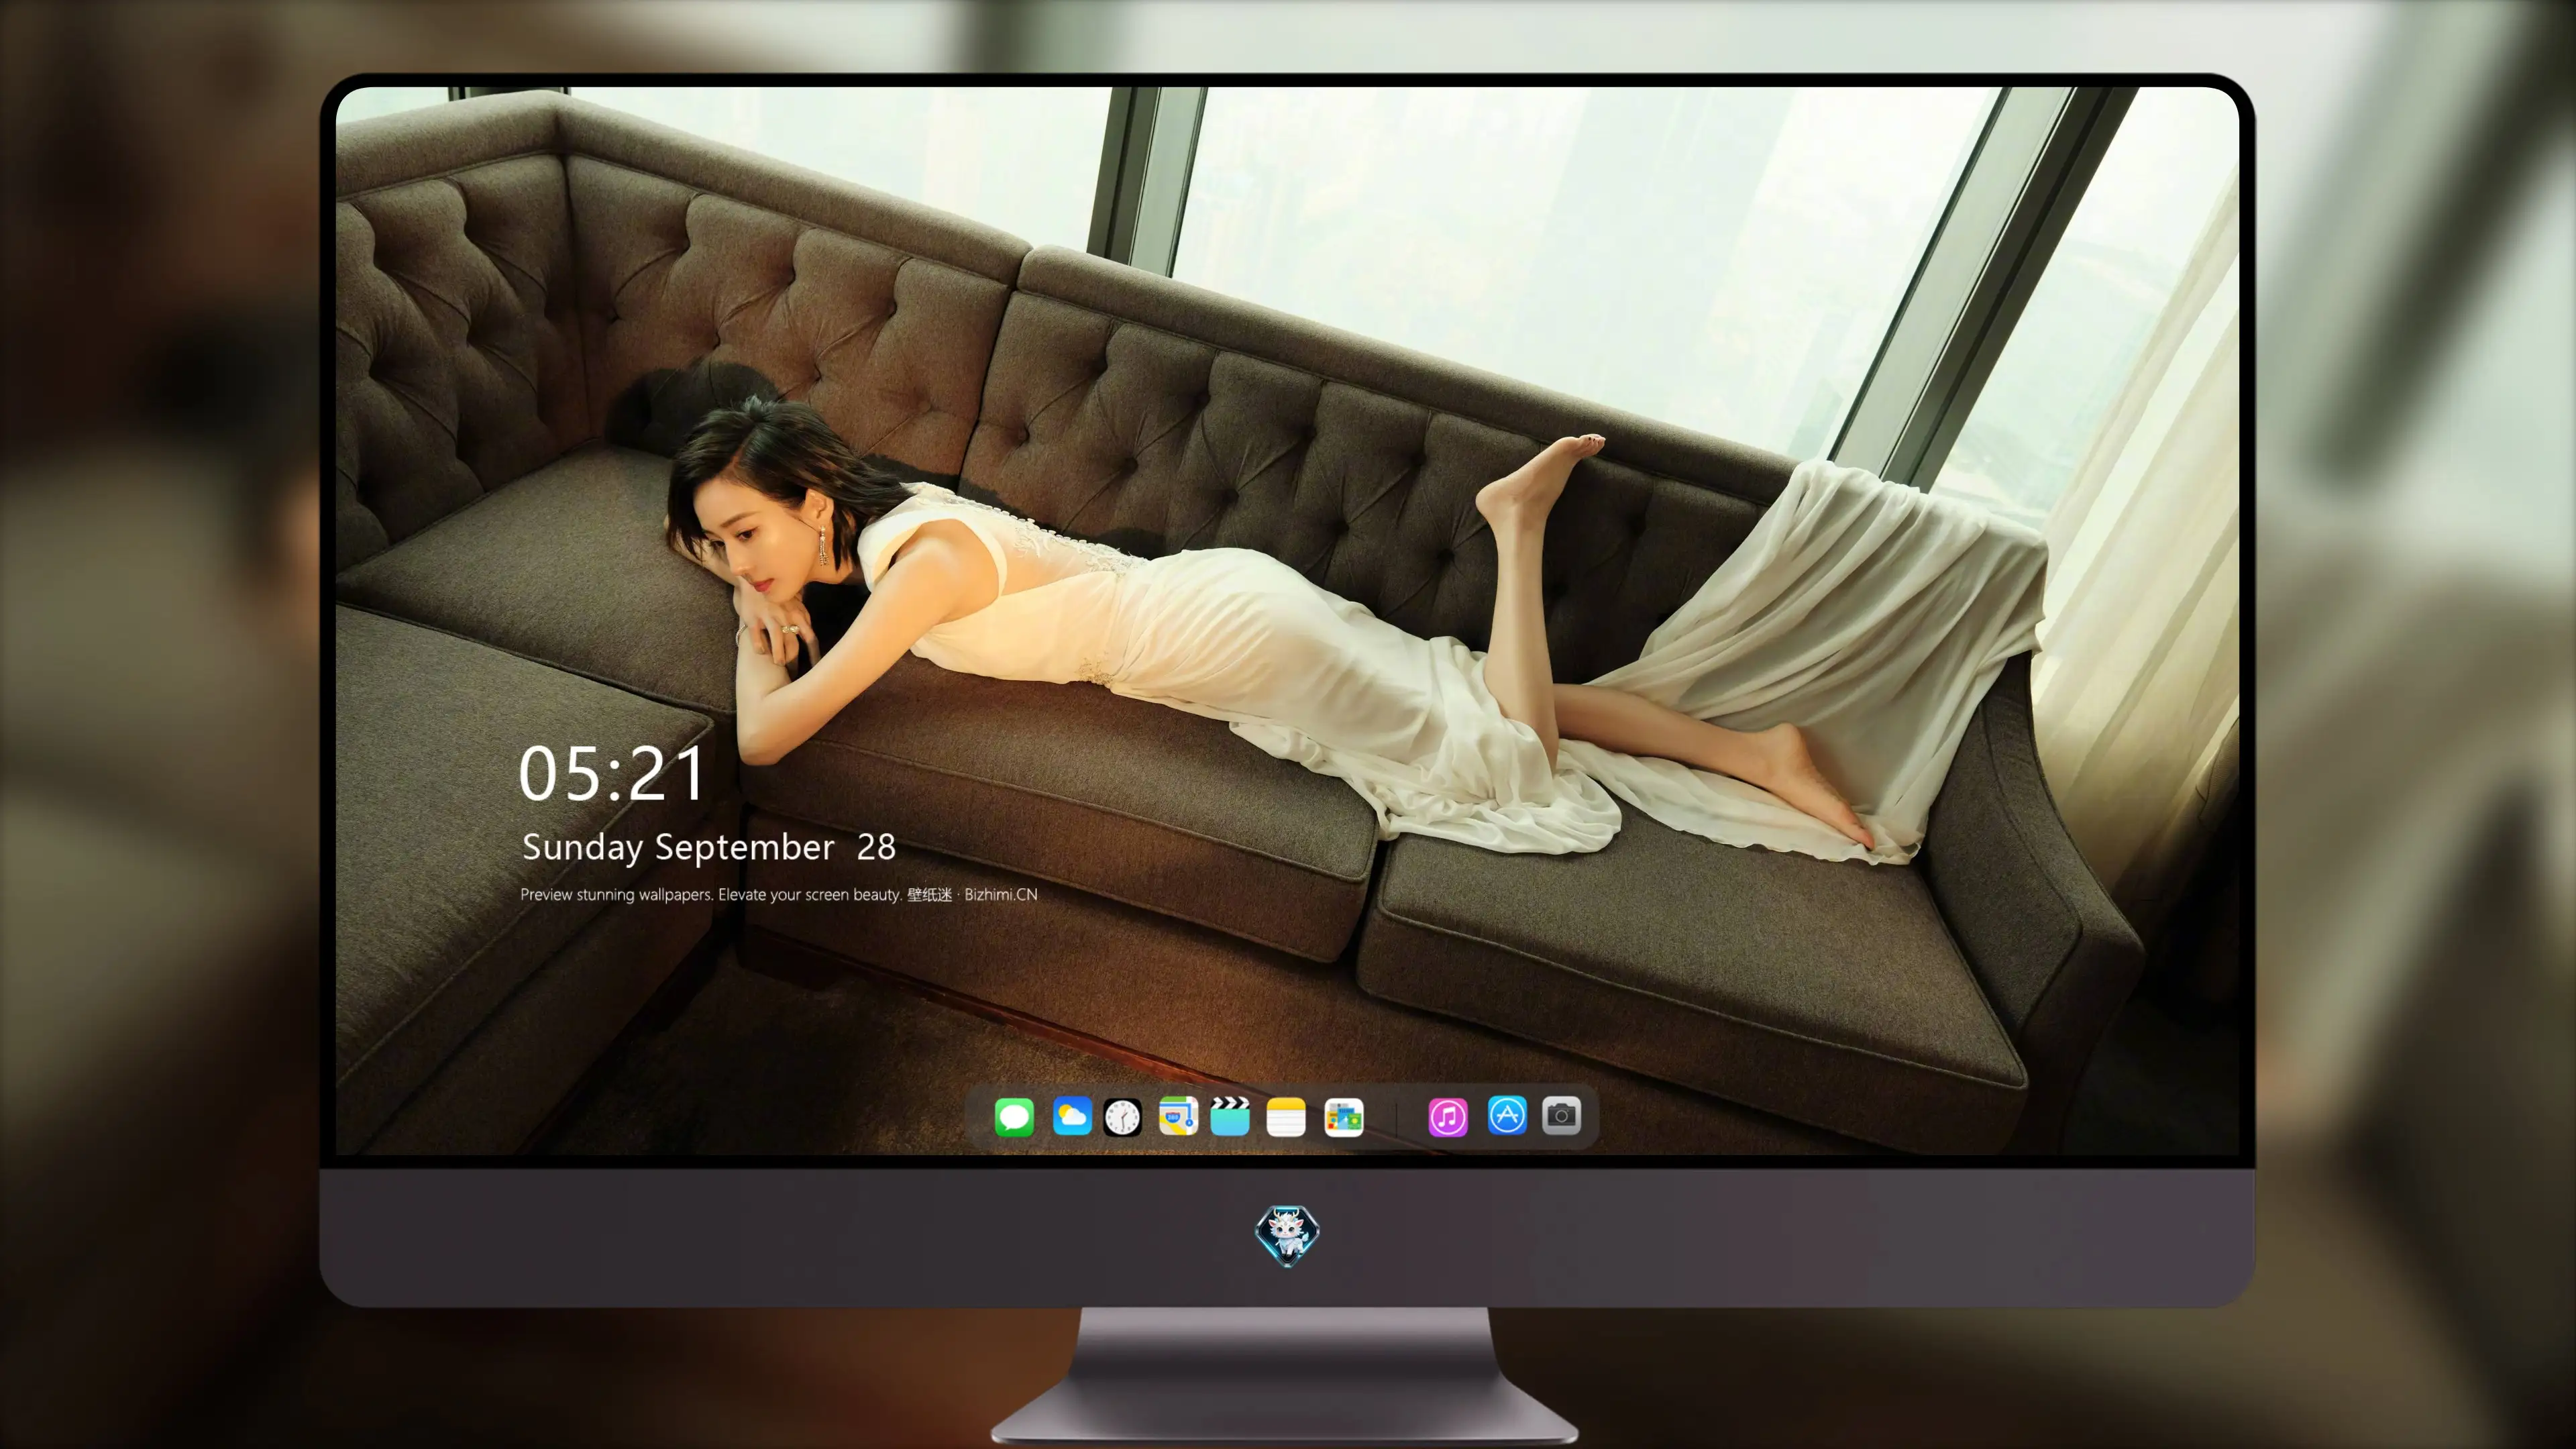Launch the Videos clapperboard app in the dock
The width and height of the screenshot is (2576, 1449).
coord(1230,1116)
